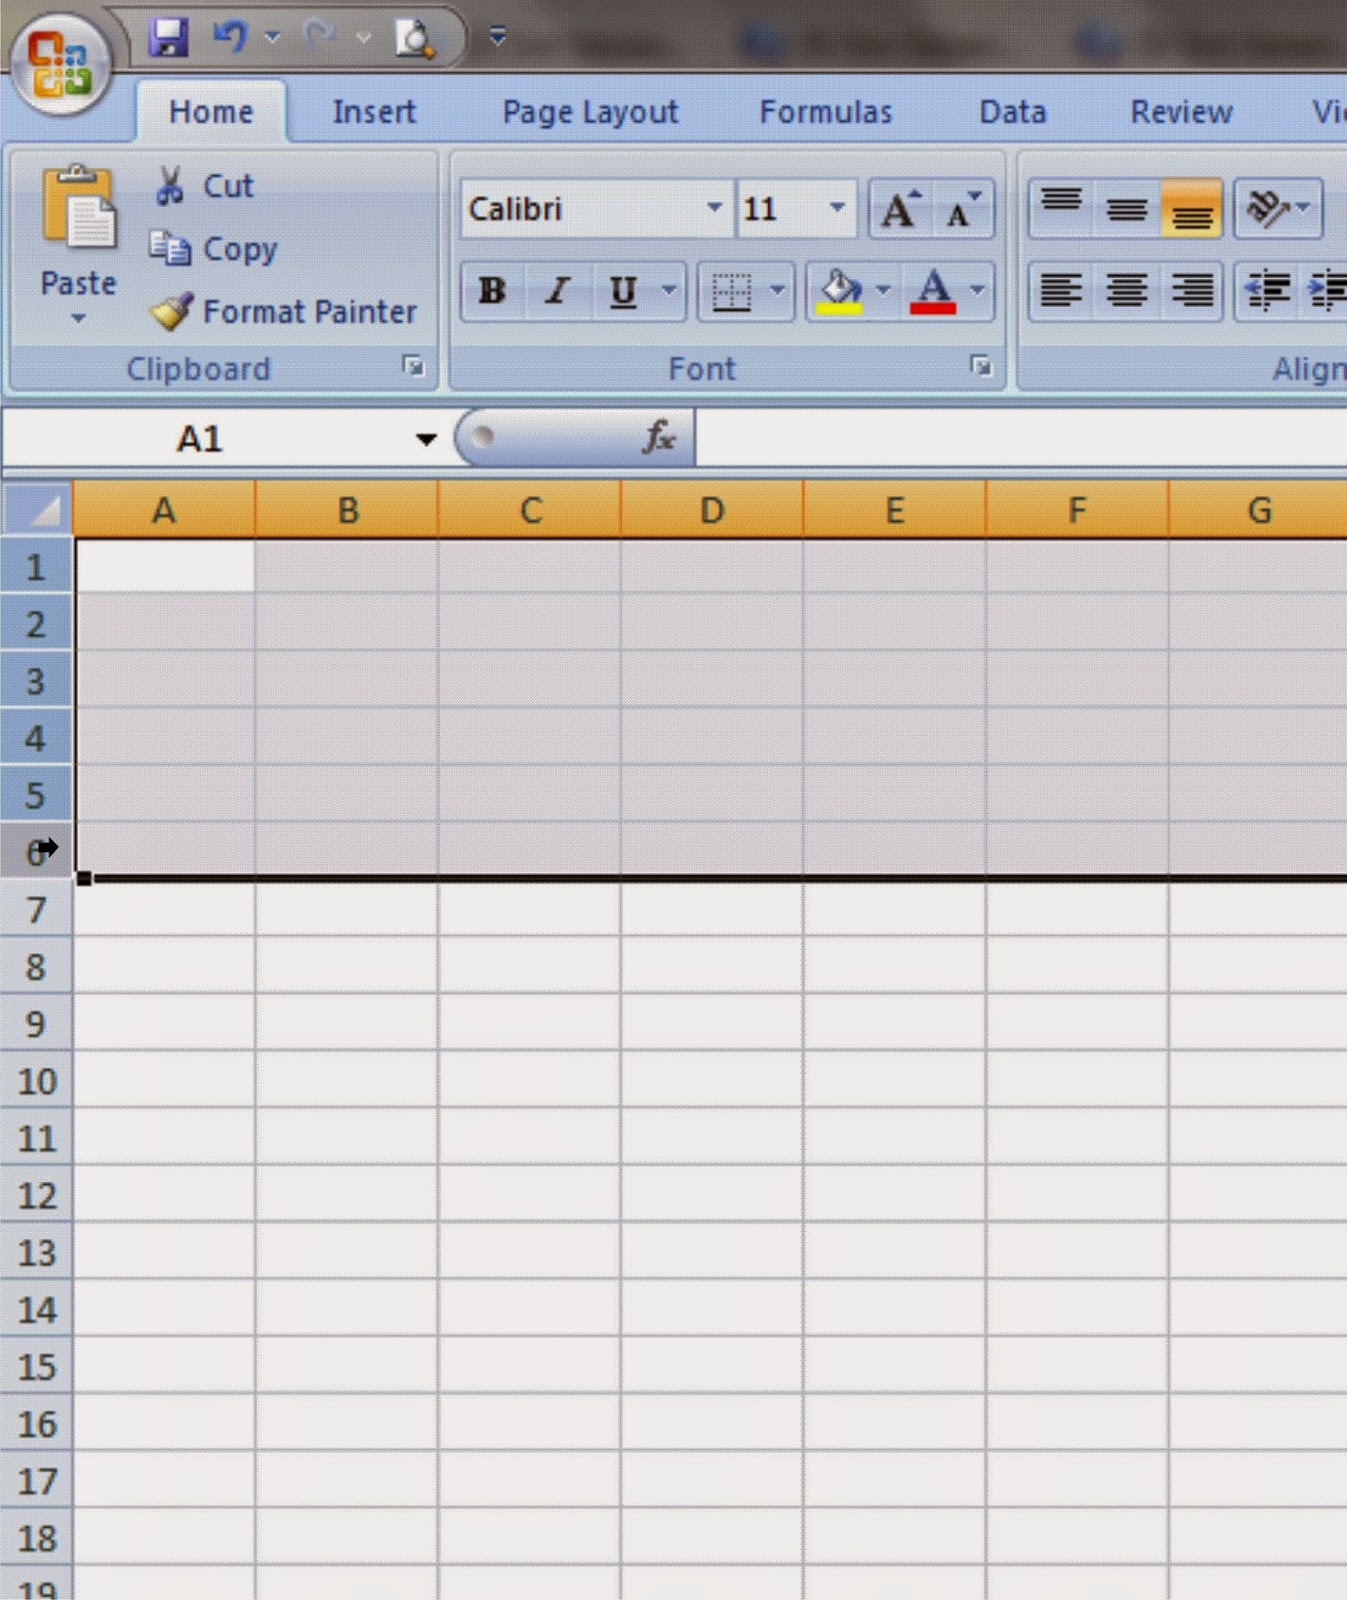The width and height of the screenshot is (1347, 1600).
Task: Open the Clipboard dialog launcher
Action: point(413,367)
